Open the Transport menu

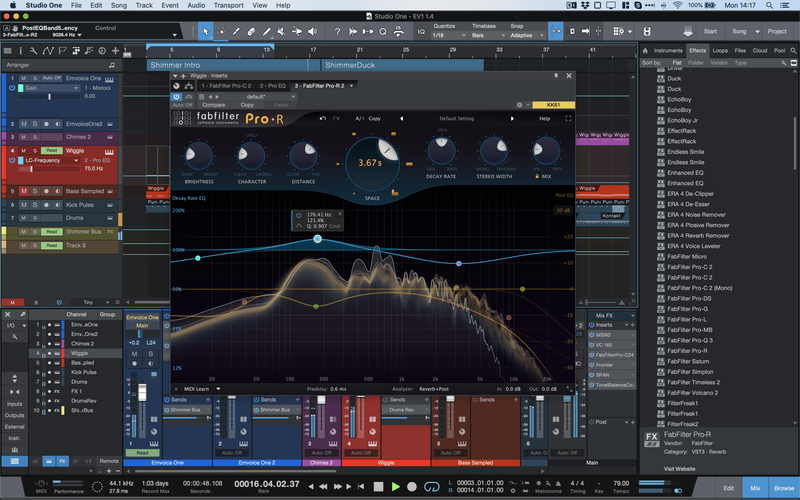[228, 5]
